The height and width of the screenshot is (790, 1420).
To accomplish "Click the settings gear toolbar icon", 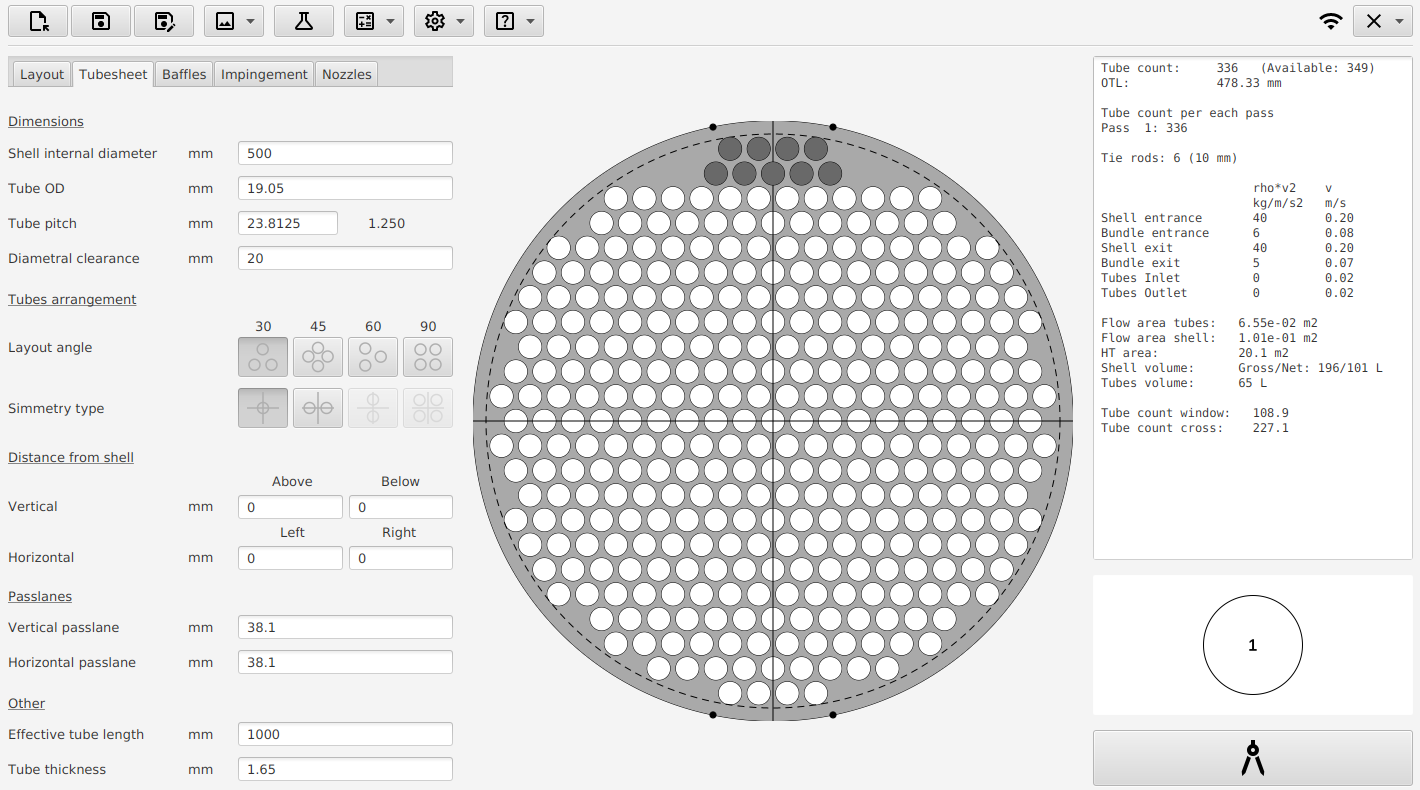I will coord(435,21).
